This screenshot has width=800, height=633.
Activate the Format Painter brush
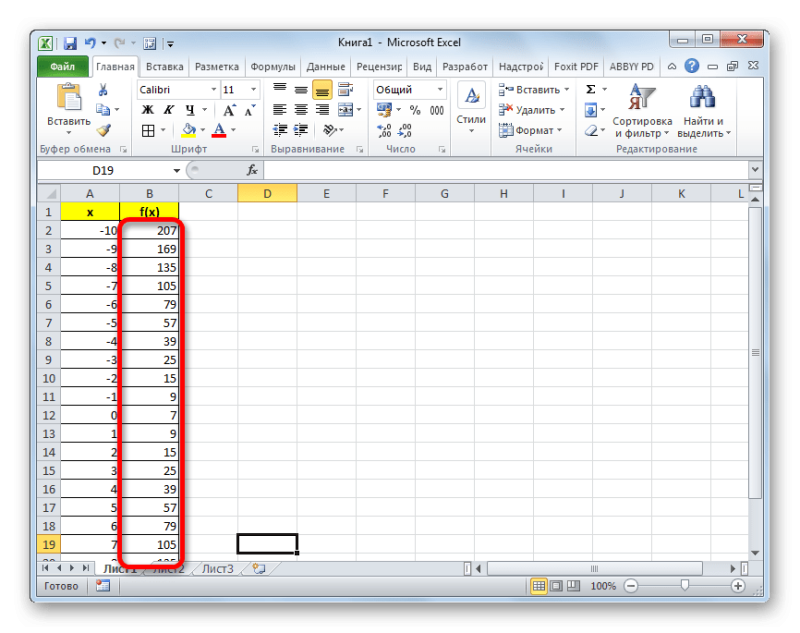click(104, 131)
